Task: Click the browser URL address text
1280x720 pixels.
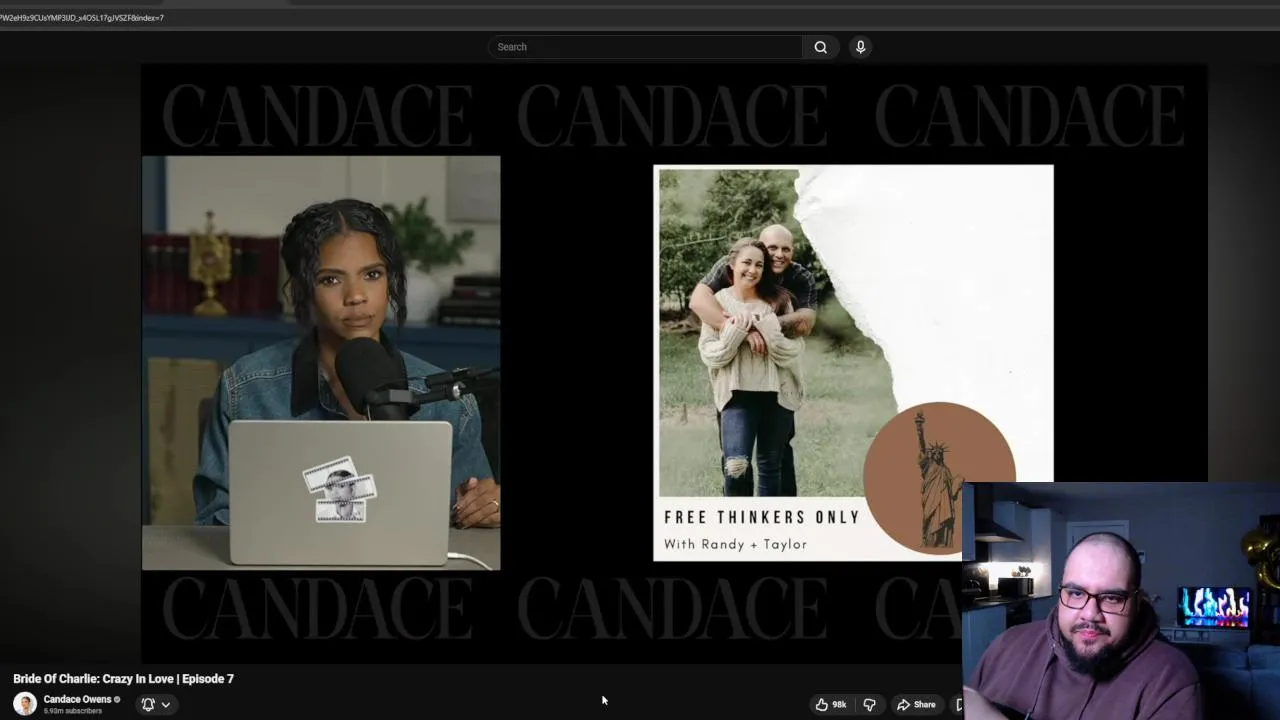Action: pos(82,18)
